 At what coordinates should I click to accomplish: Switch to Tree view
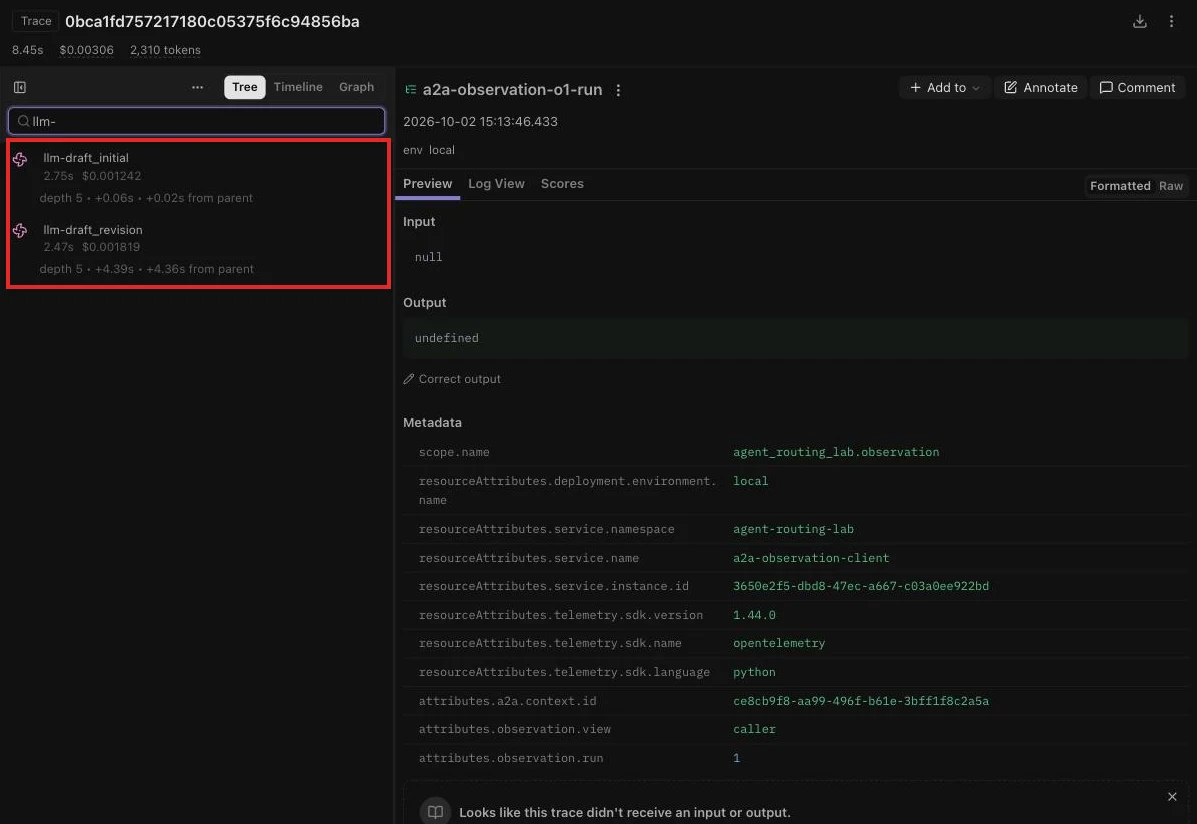click(x=244, y=87)
